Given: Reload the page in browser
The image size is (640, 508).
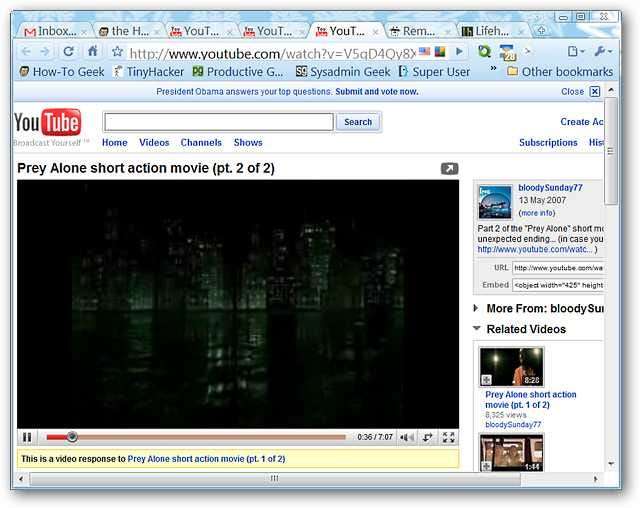Looking at the screenshot, I should point(68,51).
